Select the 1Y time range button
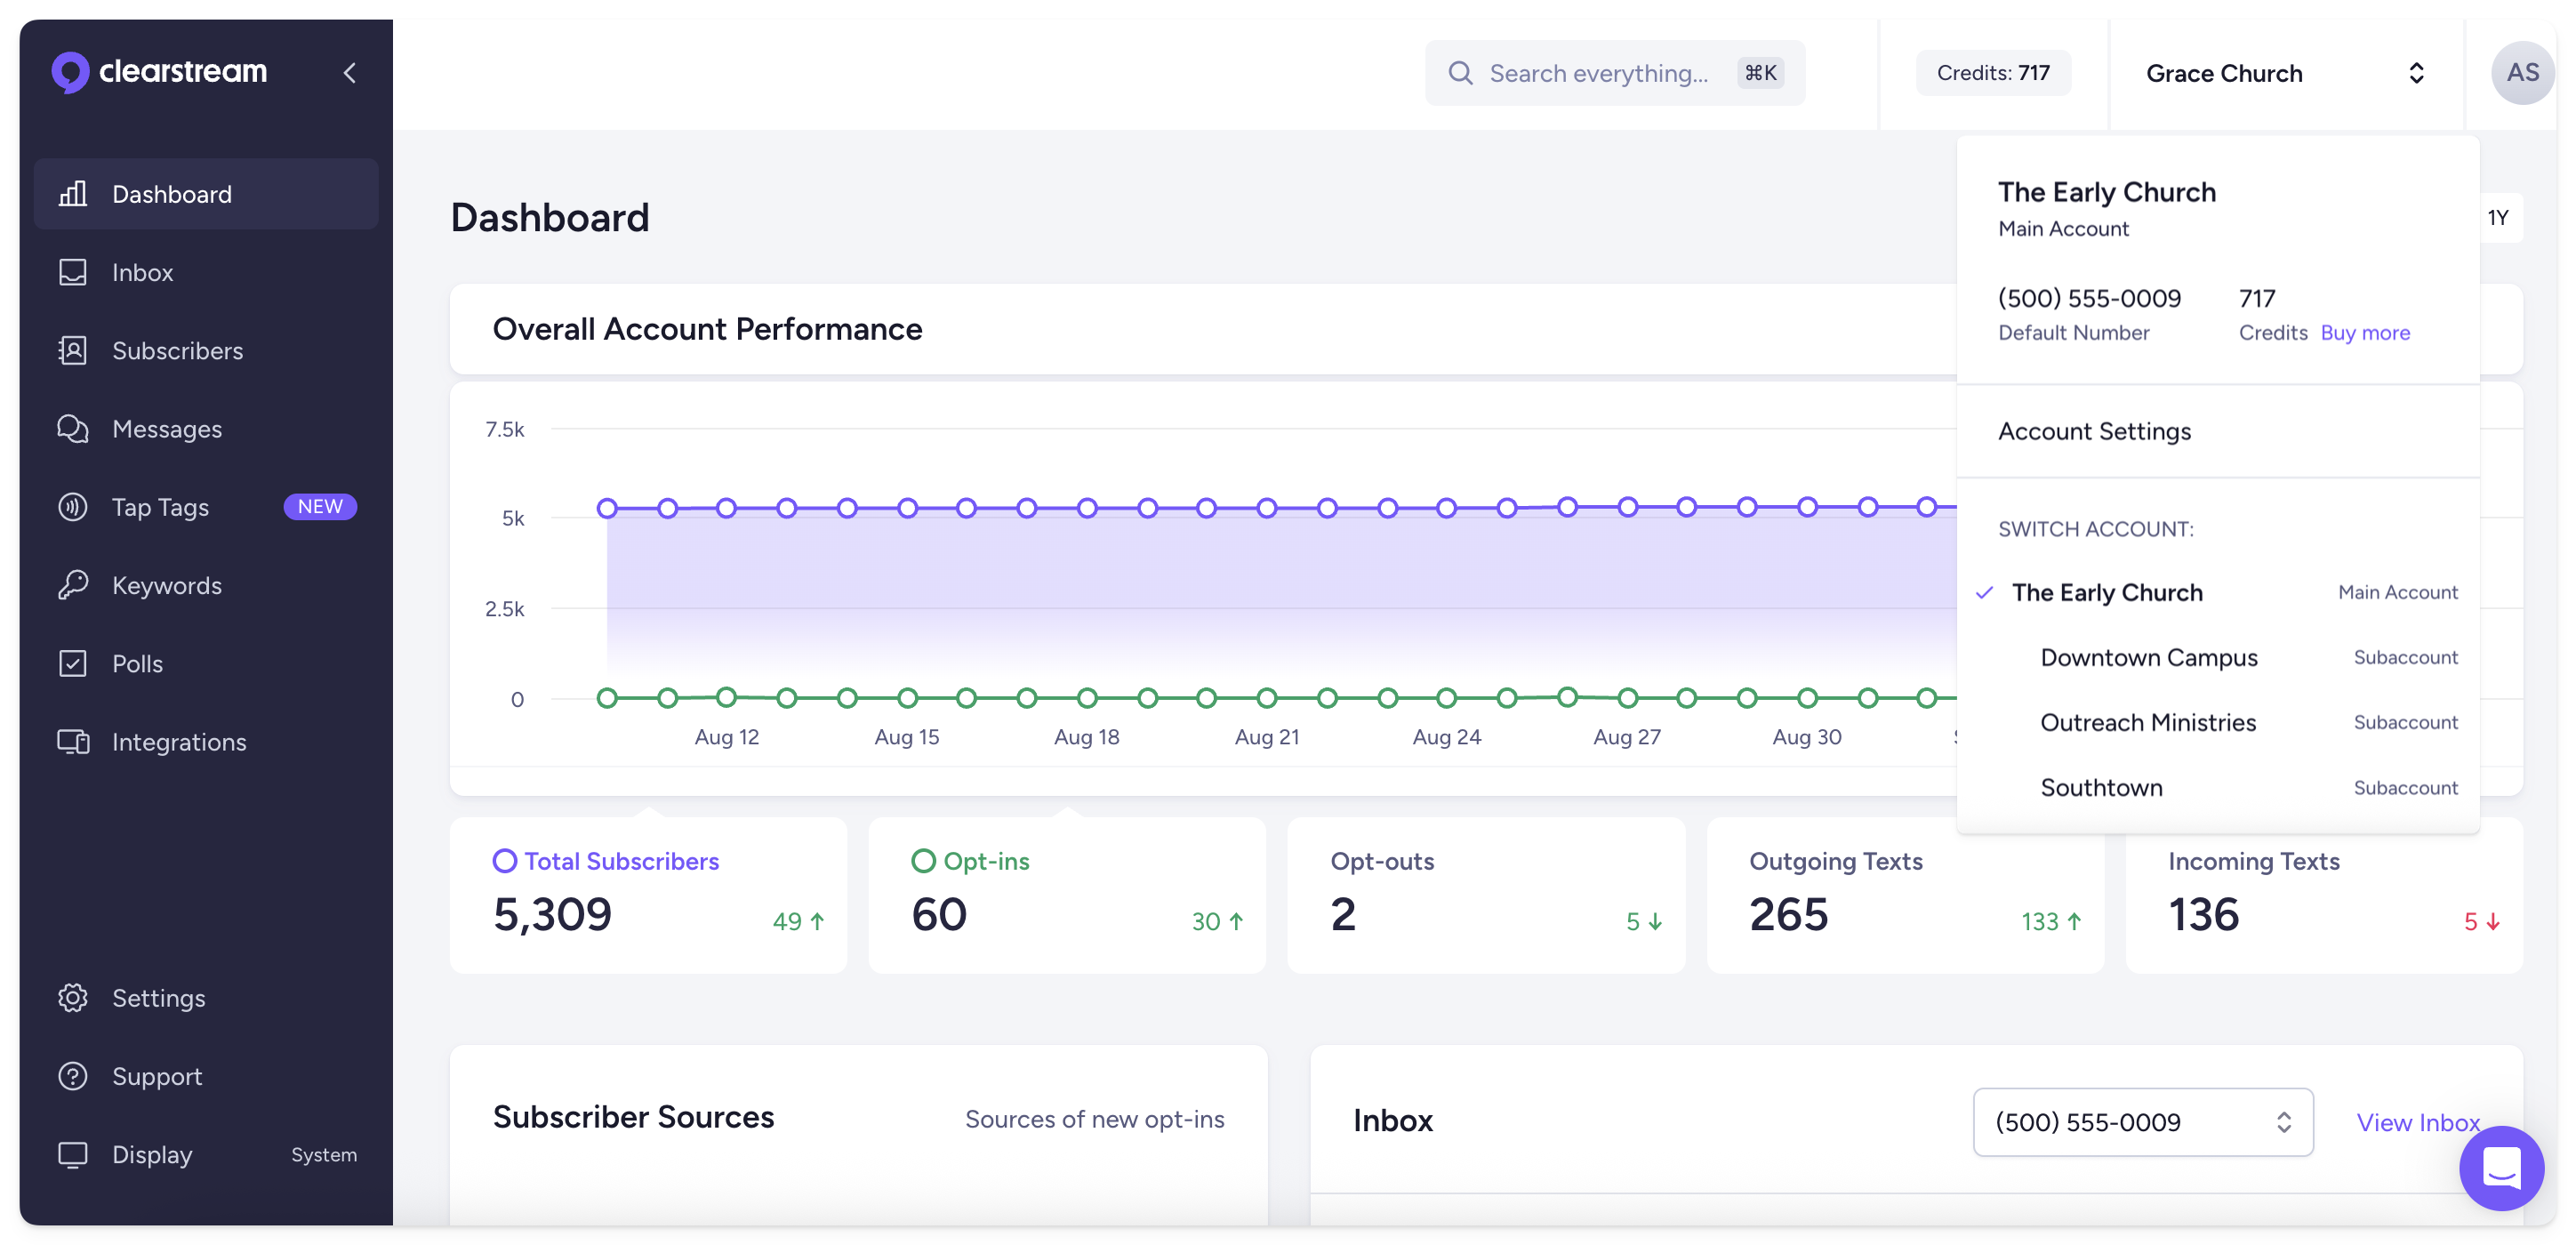 (x=2498, y=217)
